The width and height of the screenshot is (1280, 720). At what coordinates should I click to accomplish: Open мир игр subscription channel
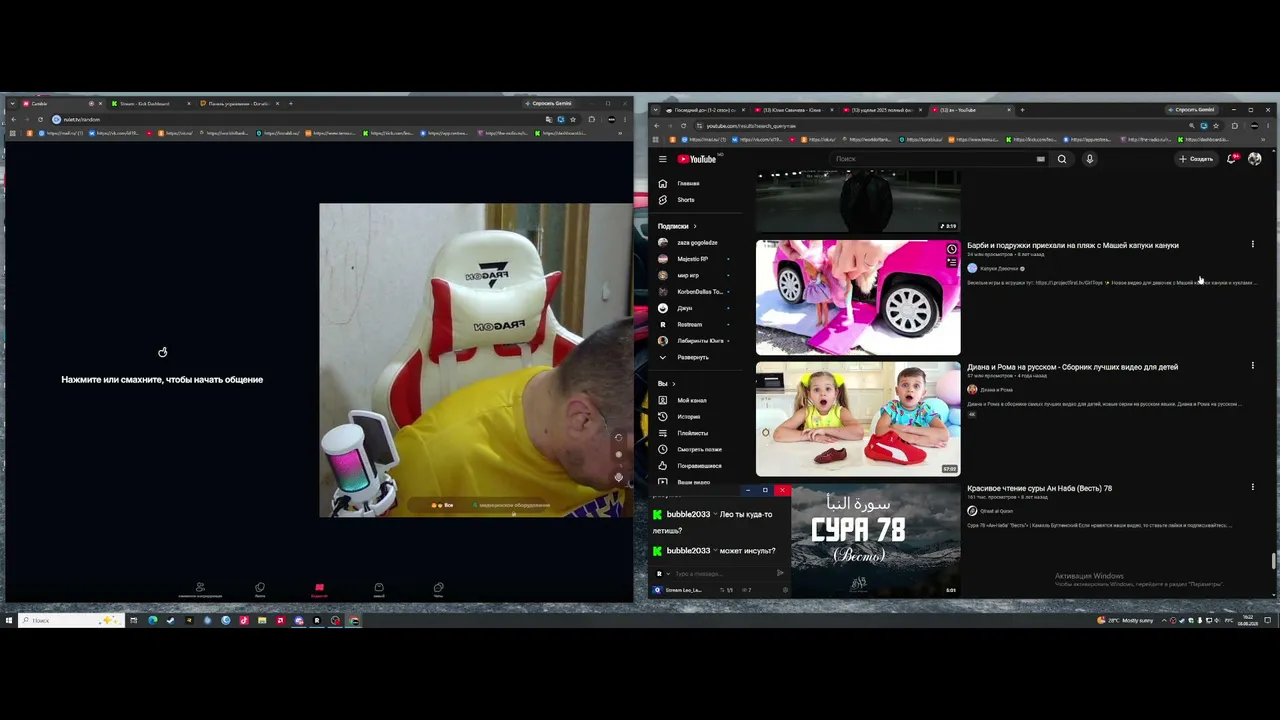coord(695,275)
